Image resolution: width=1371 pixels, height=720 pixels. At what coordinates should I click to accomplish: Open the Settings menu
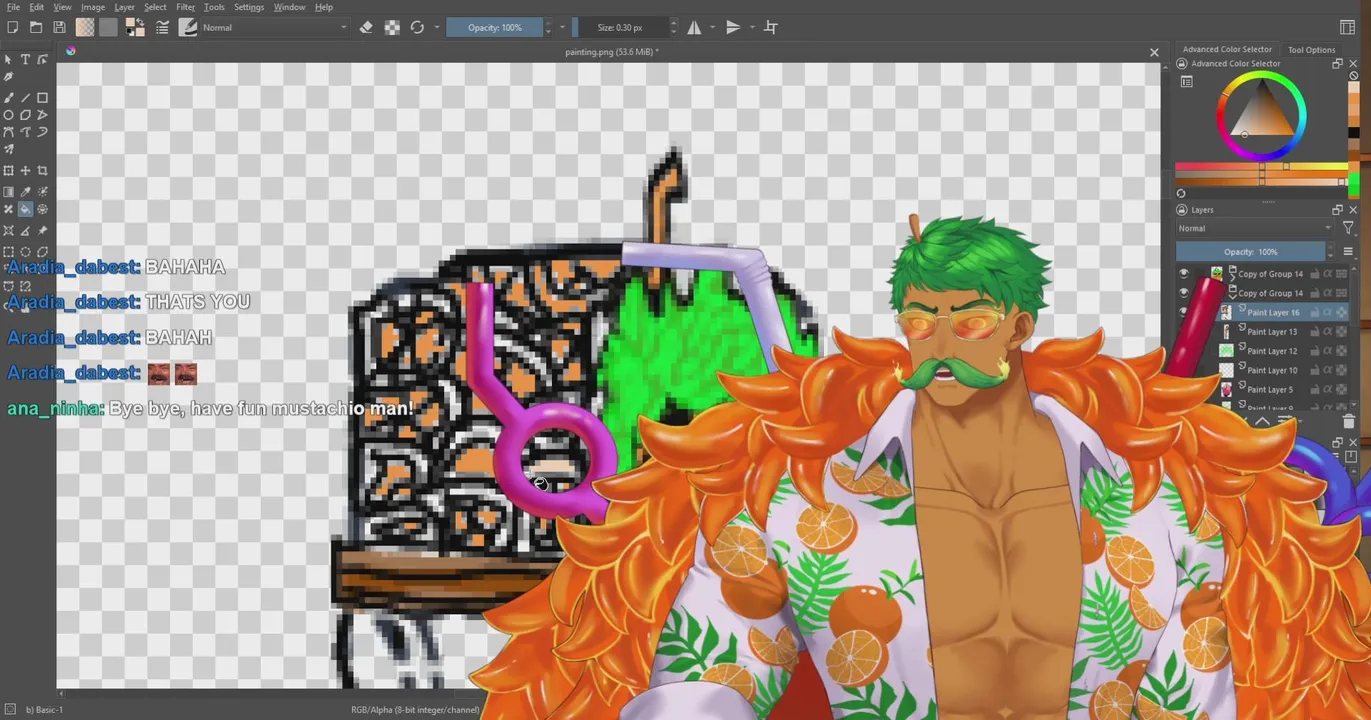[x=248, y=7]
